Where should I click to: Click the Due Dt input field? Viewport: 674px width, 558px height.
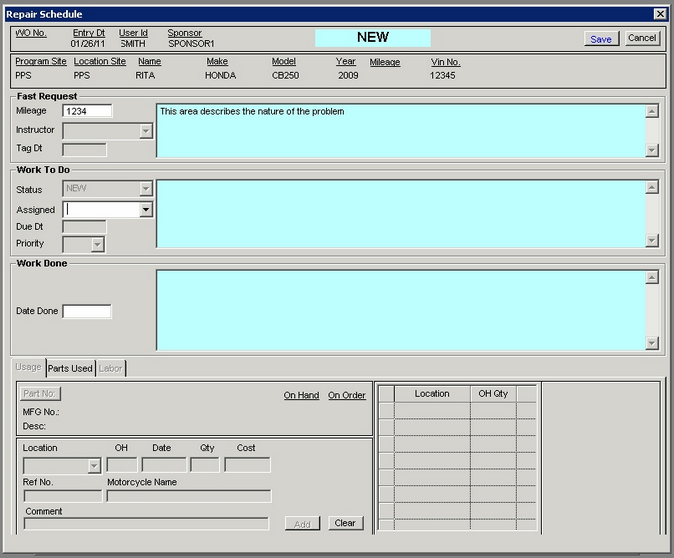click(84, 227)
